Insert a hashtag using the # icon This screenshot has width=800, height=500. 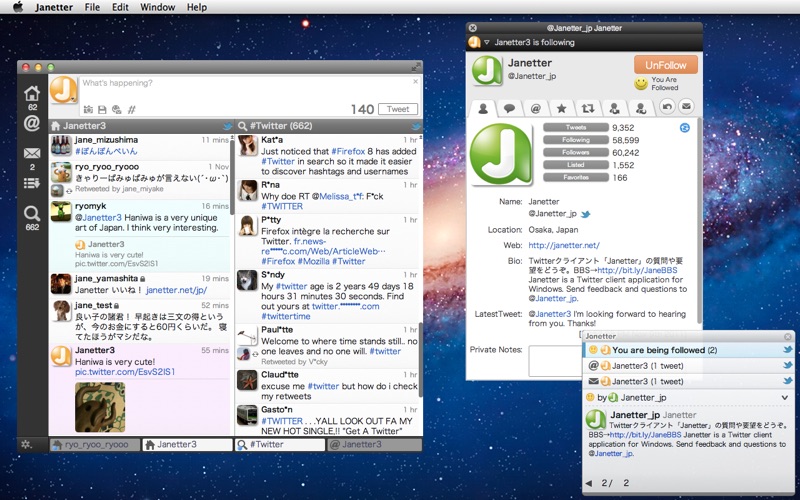(132, 109)
